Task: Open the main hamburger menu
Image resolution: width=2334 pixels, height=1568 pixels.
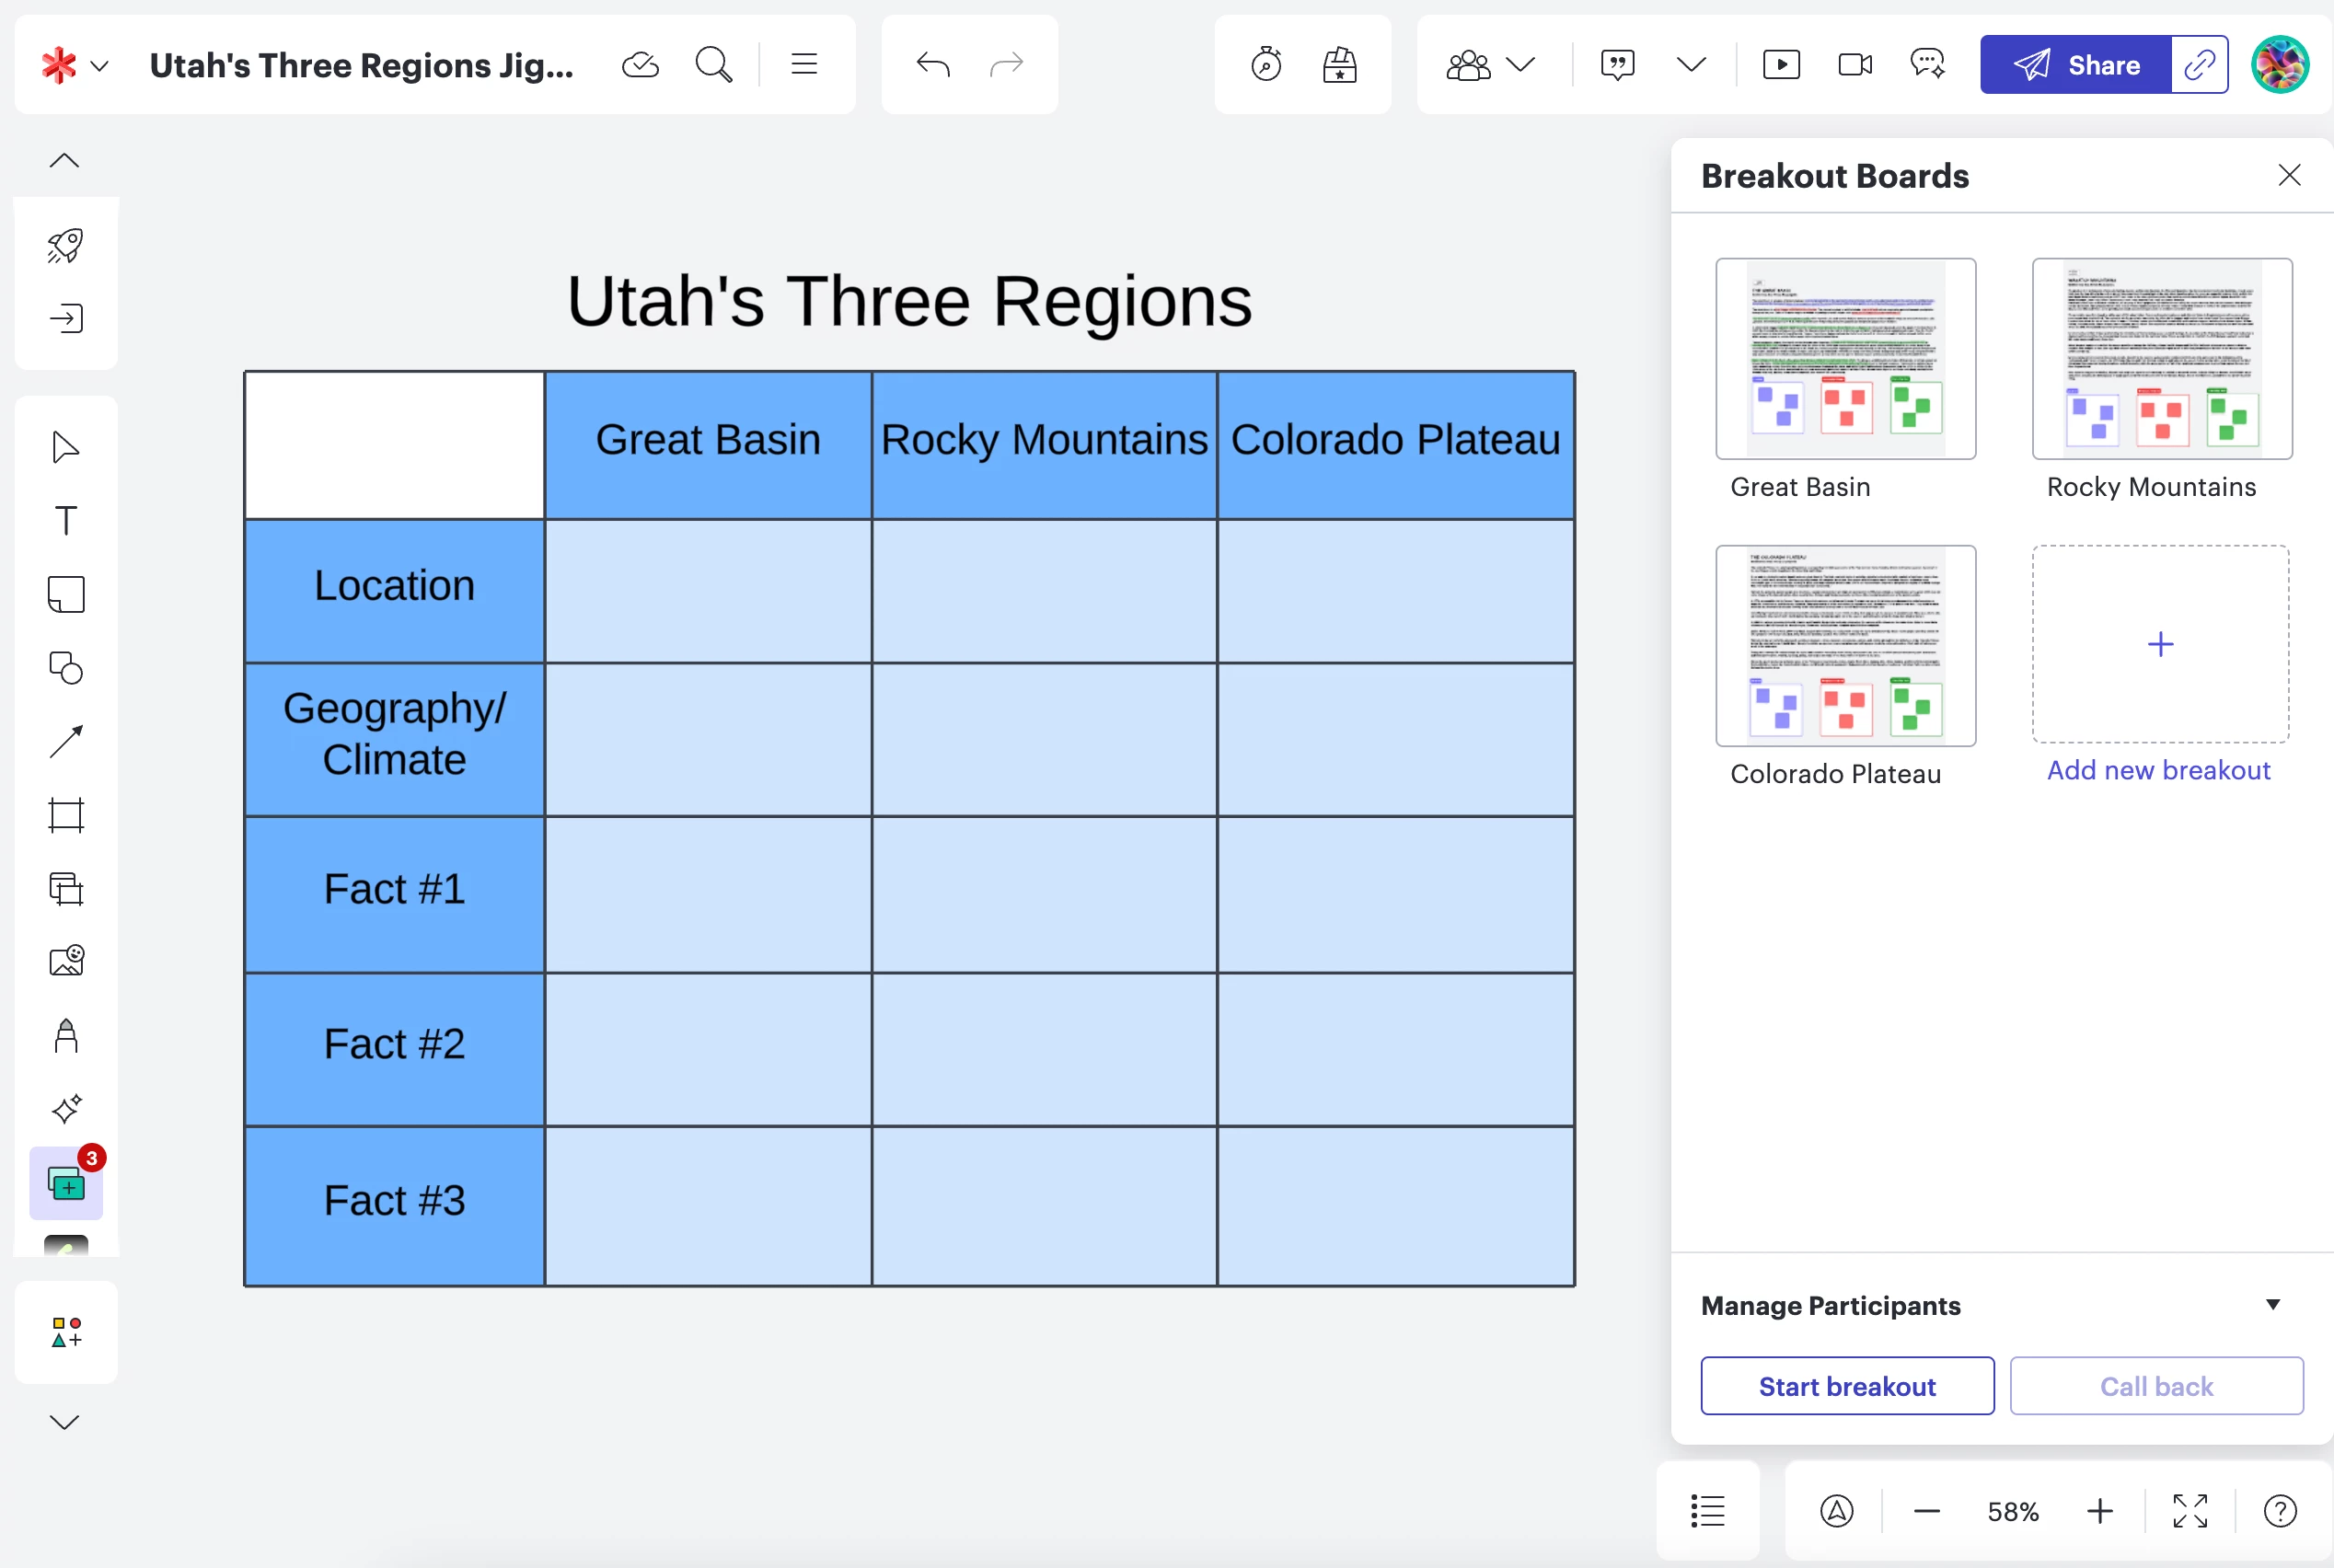Action: [x=804, y=65]
